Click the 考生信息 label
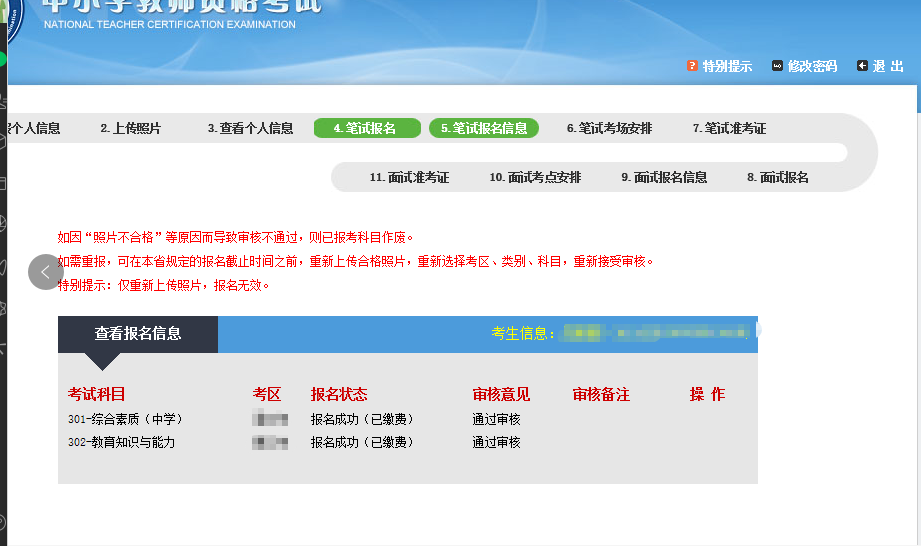This screenshot has width=921, height=546. point(523,333)
